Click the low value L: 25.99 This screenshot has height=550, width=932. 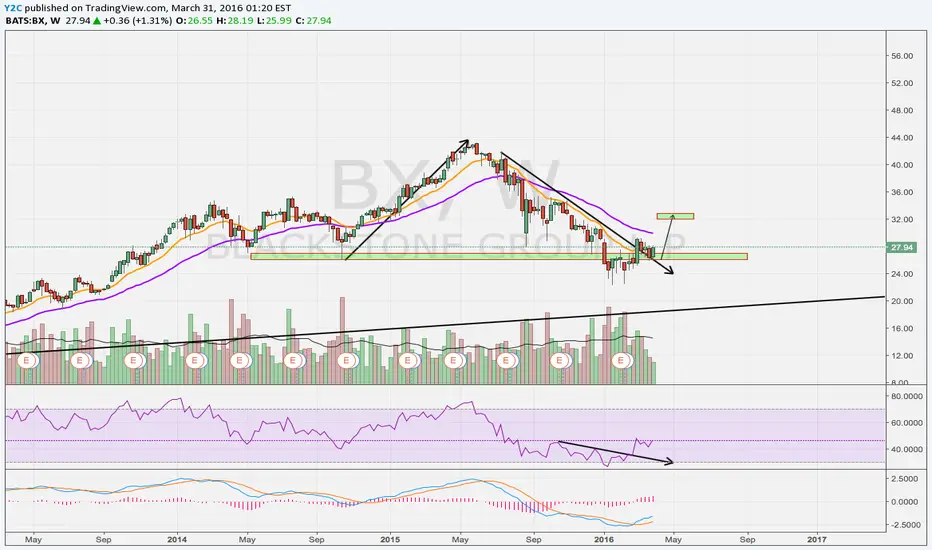pyautogui.click(x=274, y=21)
